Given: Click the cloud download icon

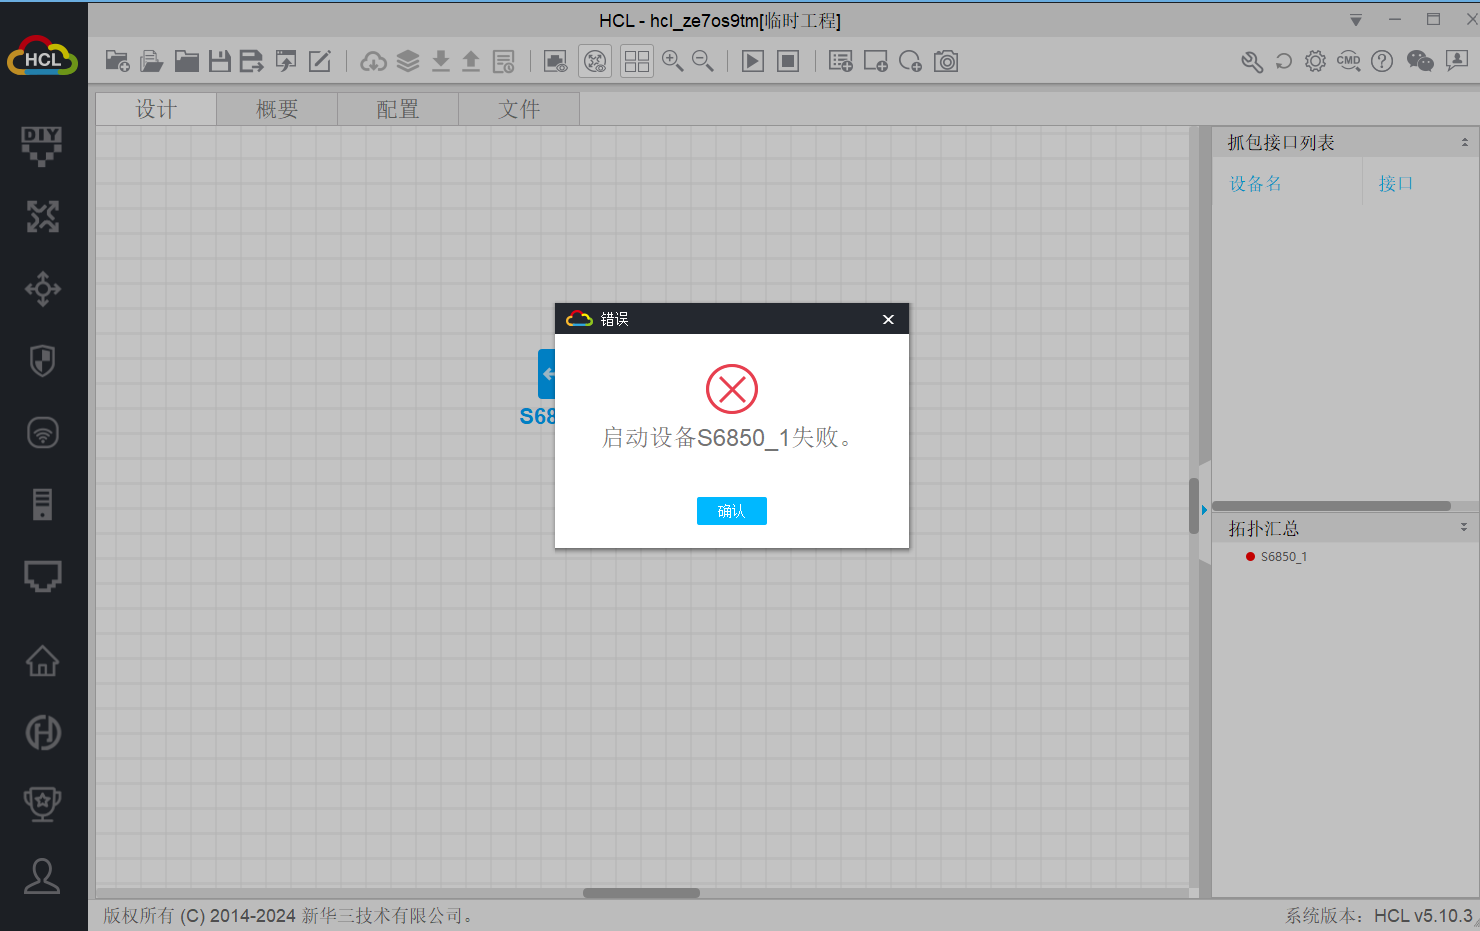Looking at the screenshot, I should pyautogui.click(x=373, y=61).
